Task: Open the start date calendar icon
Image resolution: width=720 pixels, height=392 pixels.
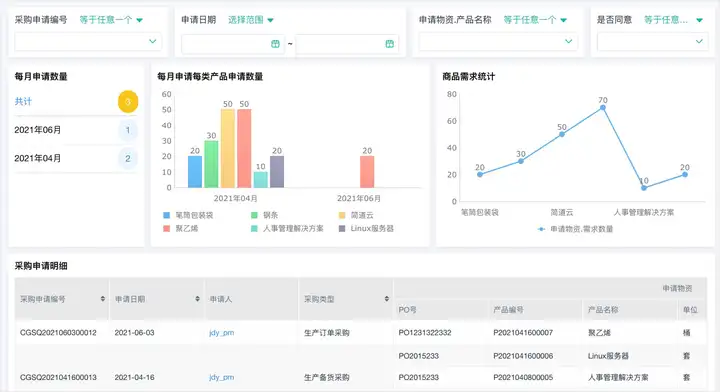Action: (275, 44)
